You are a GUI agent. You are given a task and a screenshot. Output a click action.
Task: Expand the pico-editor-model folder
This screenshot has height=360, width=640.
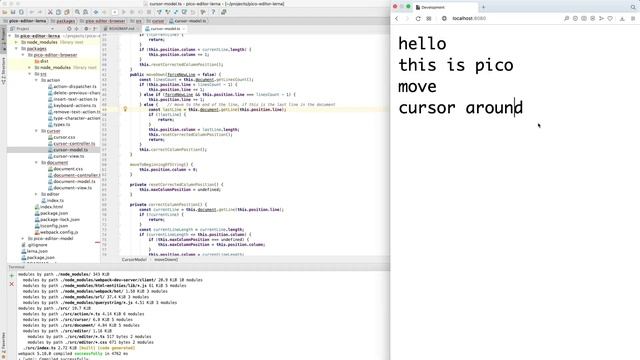coord(23,238)
